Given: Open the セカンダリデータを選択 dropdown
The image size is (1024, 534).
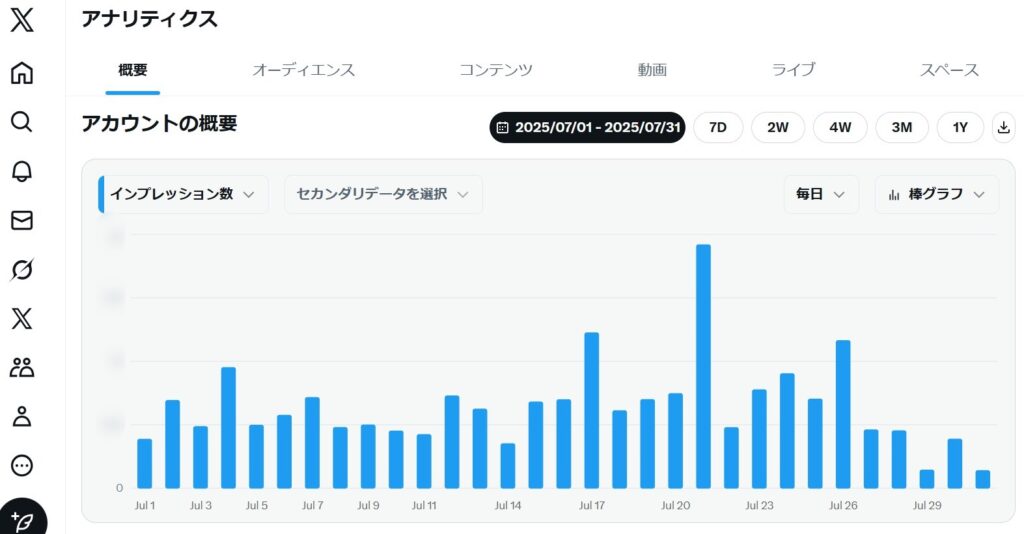Looking at the screenshot, I should (x=383, y=194).
